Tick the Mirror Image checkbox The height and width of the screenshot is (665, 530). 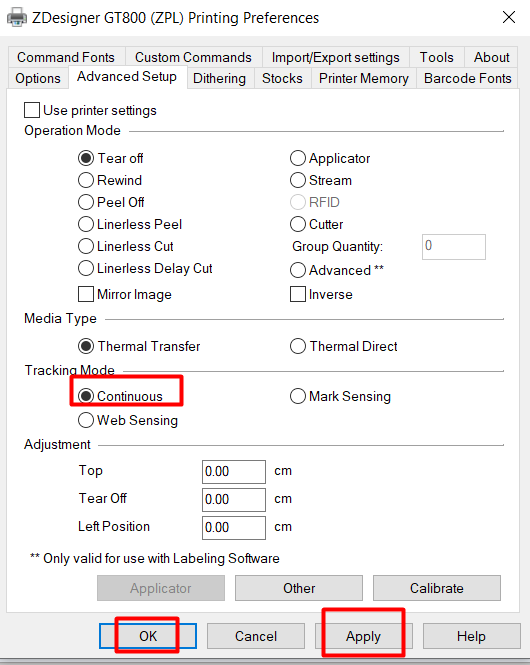point(86,294)
